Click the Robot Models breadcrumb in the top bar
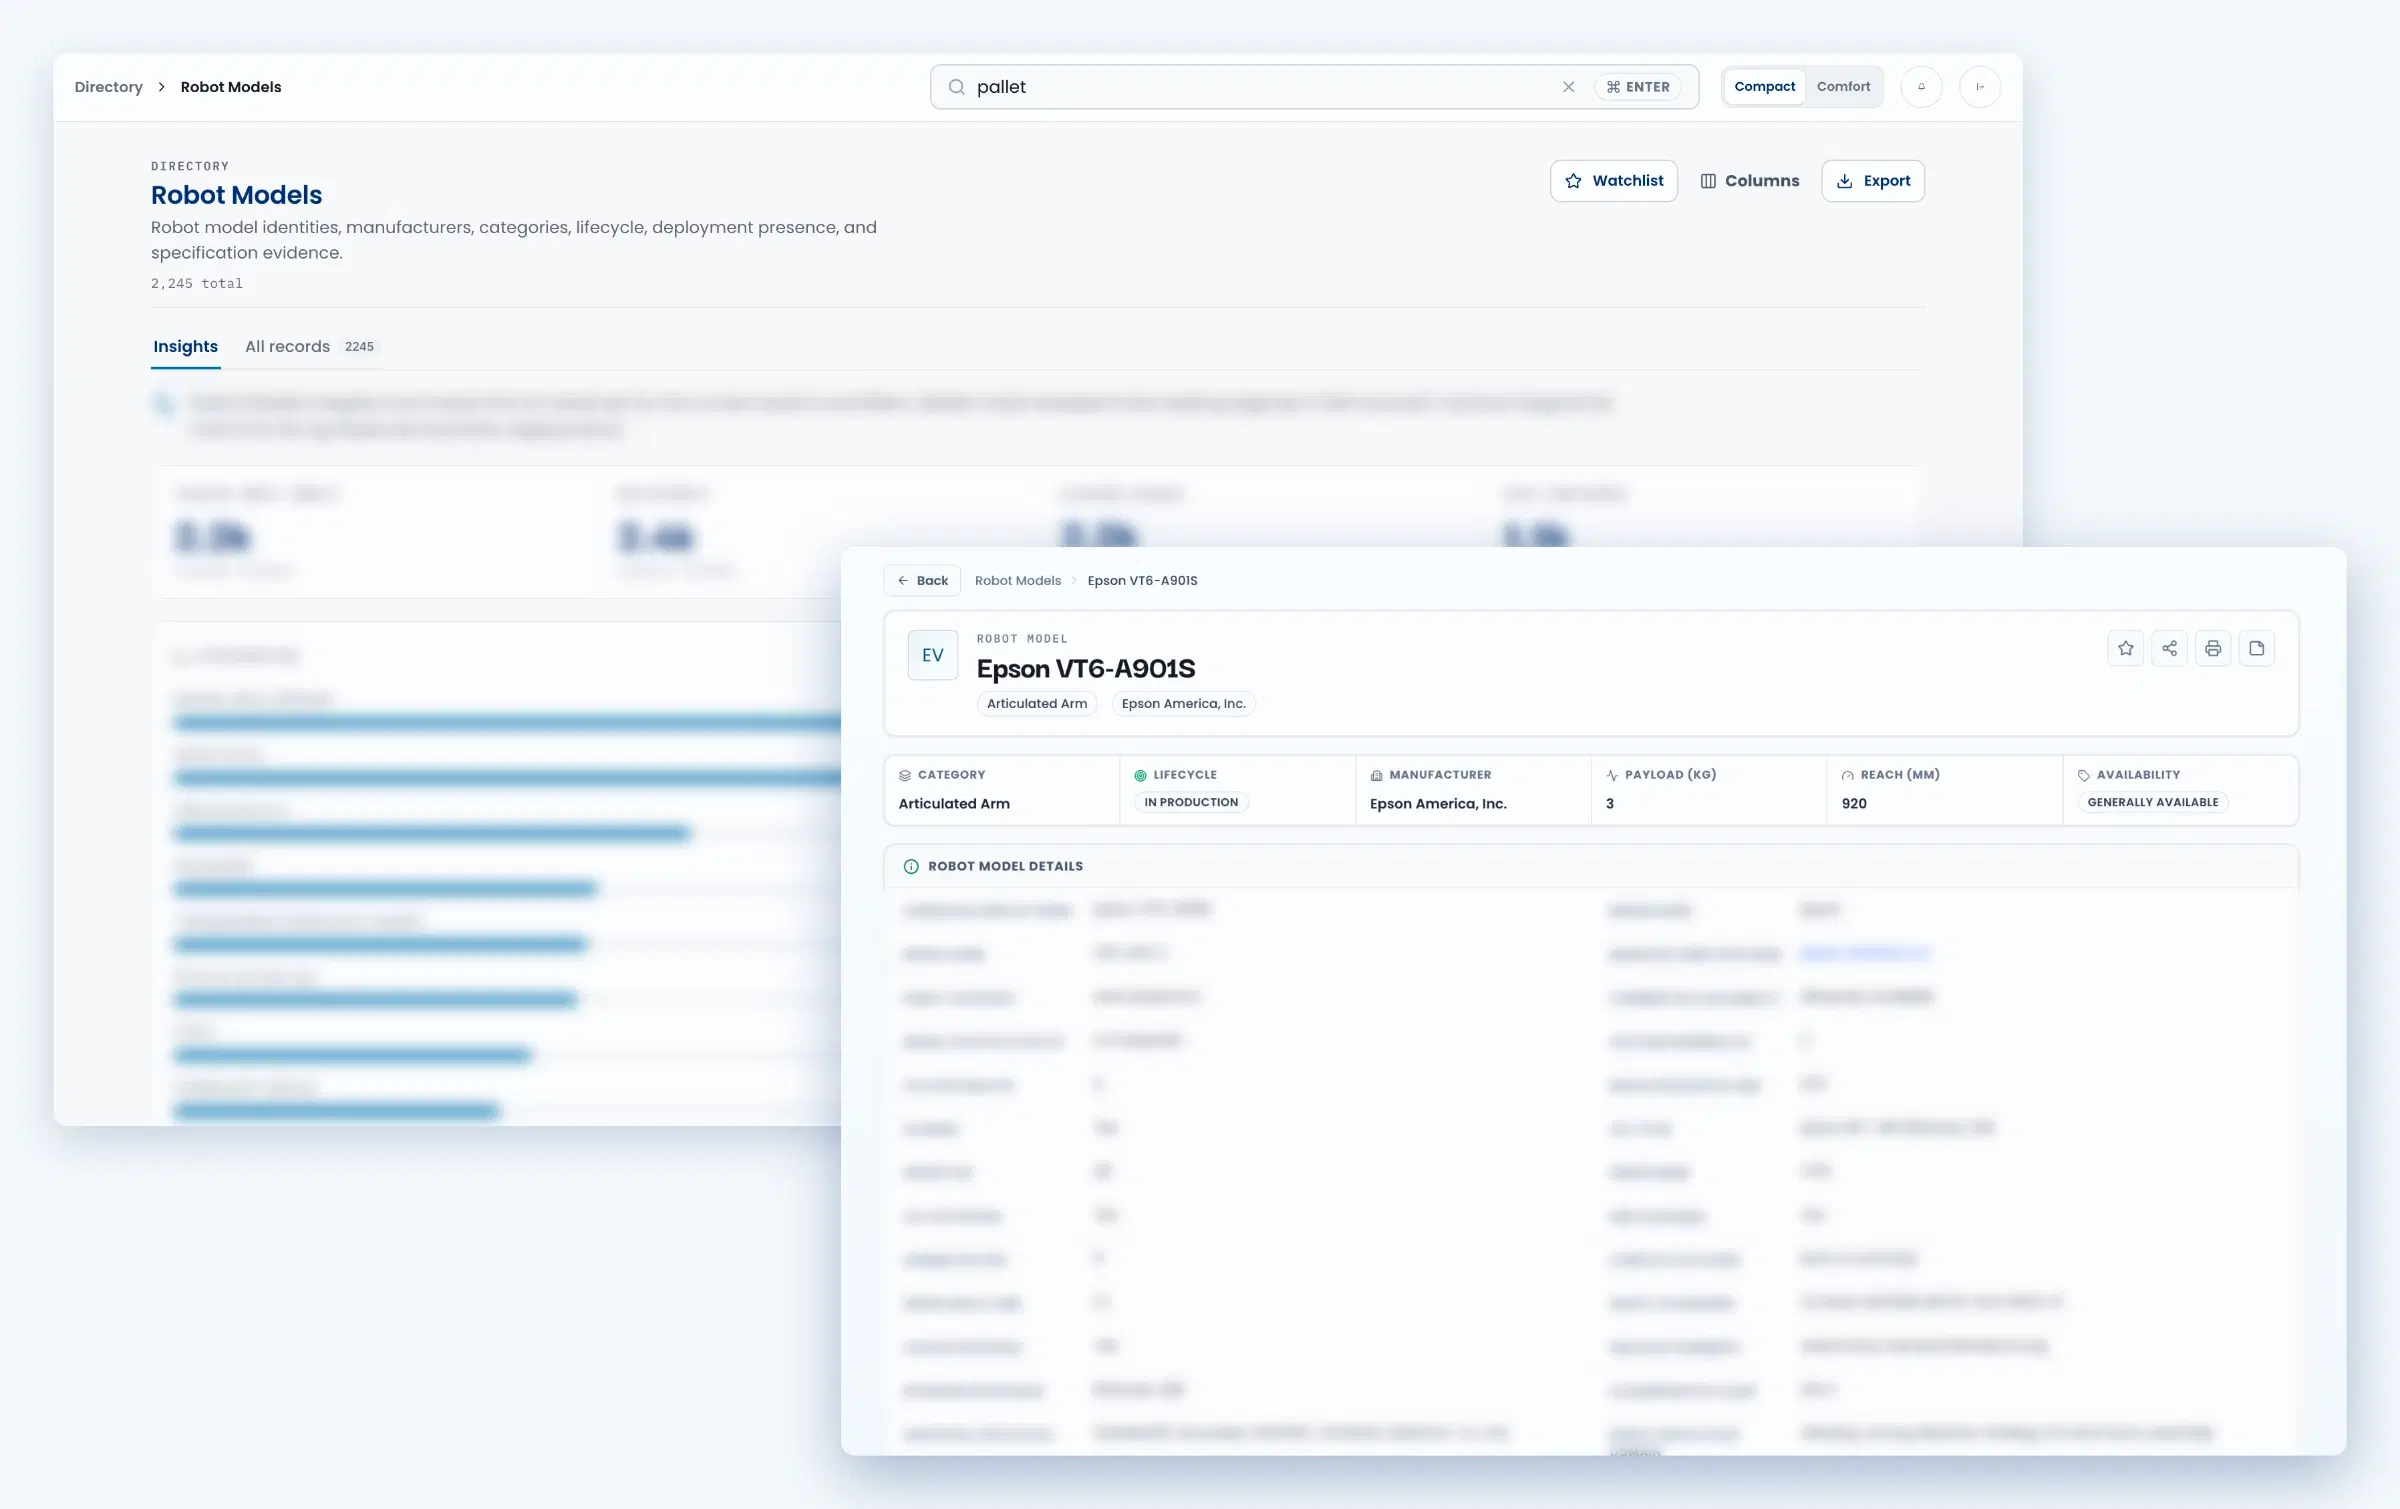This screenshot has width=2400, height=1509. point(231,87)
